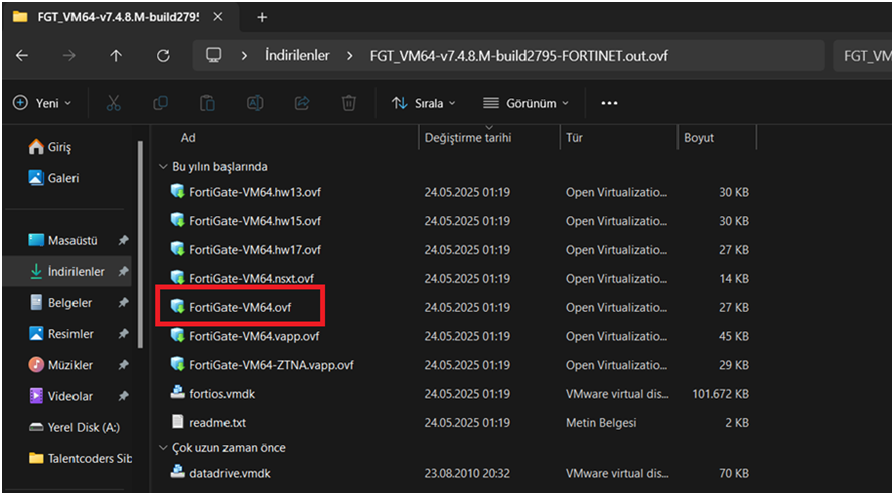The width and height of the screenshot is (894, 495).
Task: Open the See more three-dots menu
Action: coord(609,103)
